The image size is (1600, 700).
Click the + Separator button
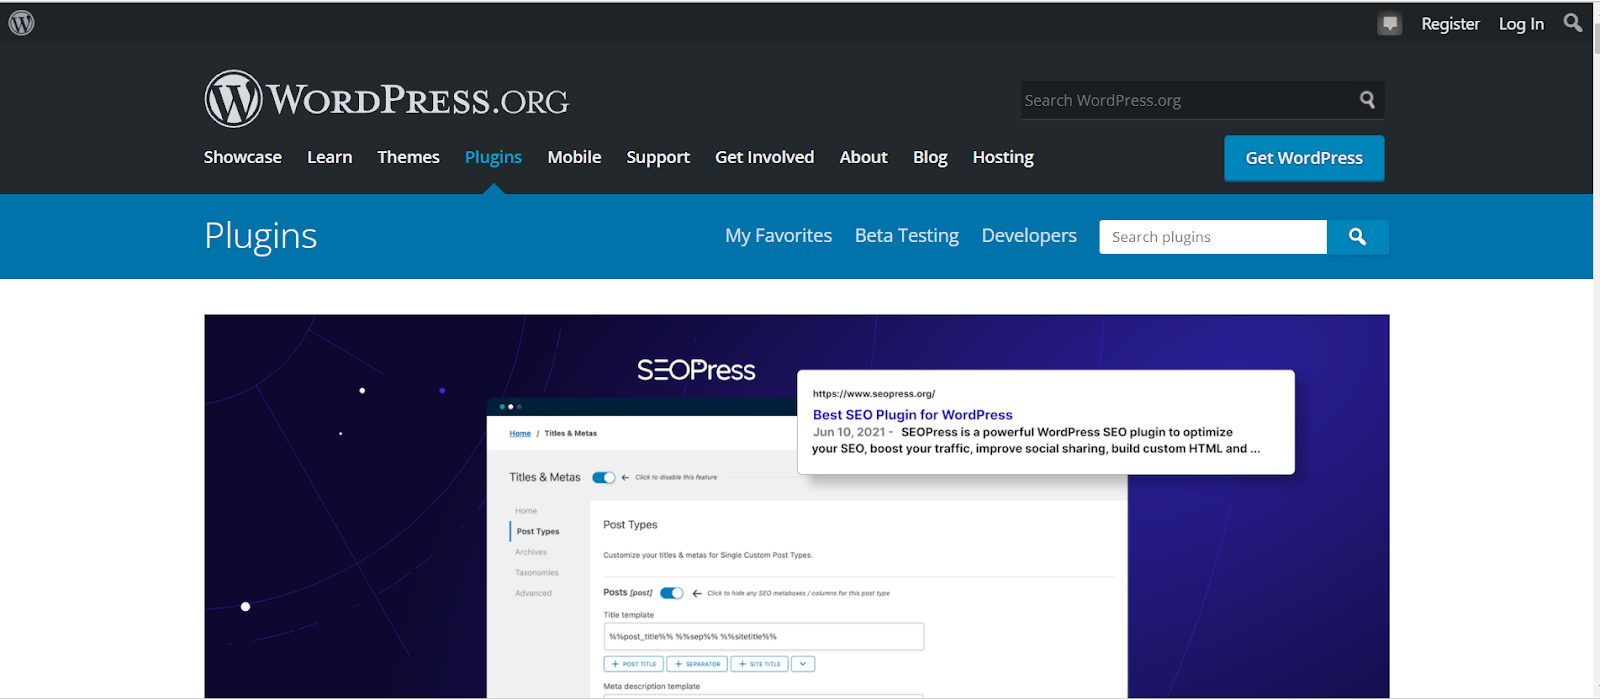coord(697,664)
